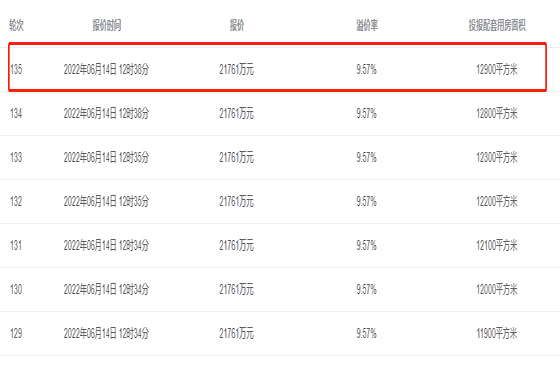This screenshot has width=560, height=365.
Task: Click the 报价 column header
Action: 237,25
